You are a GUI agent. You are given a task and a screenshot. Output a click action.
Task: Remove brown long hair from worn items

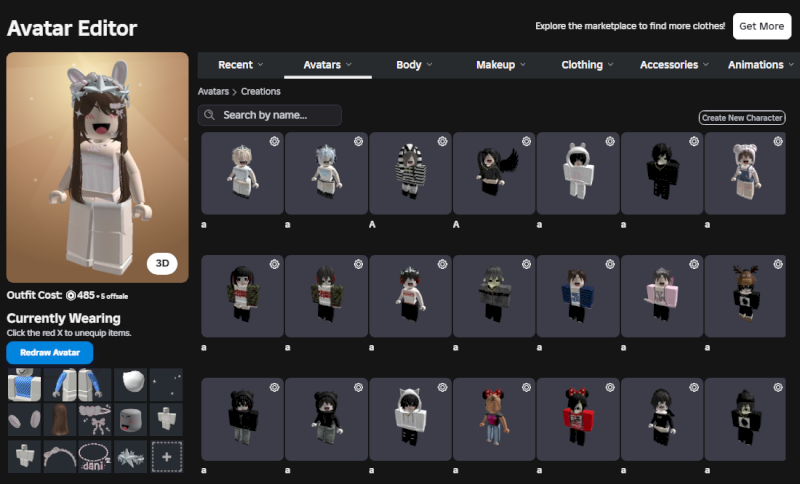pyautogui.click(x=60, y=419)
